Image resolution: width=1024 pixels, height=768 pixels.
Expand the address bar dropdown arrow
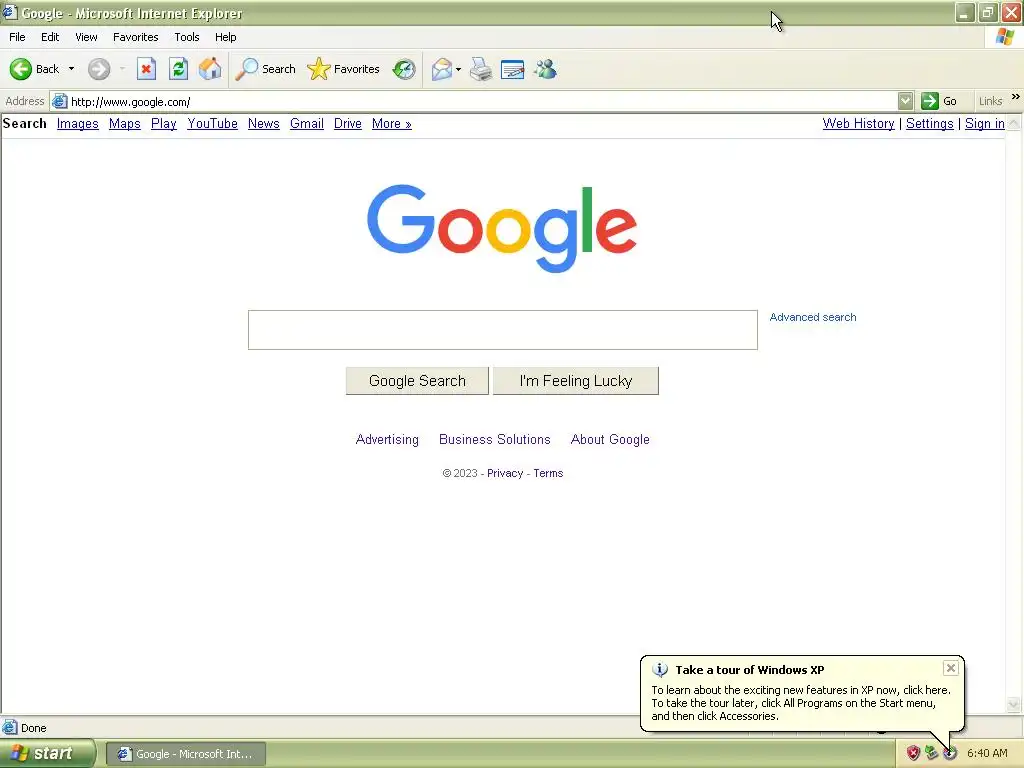[905, 101]
